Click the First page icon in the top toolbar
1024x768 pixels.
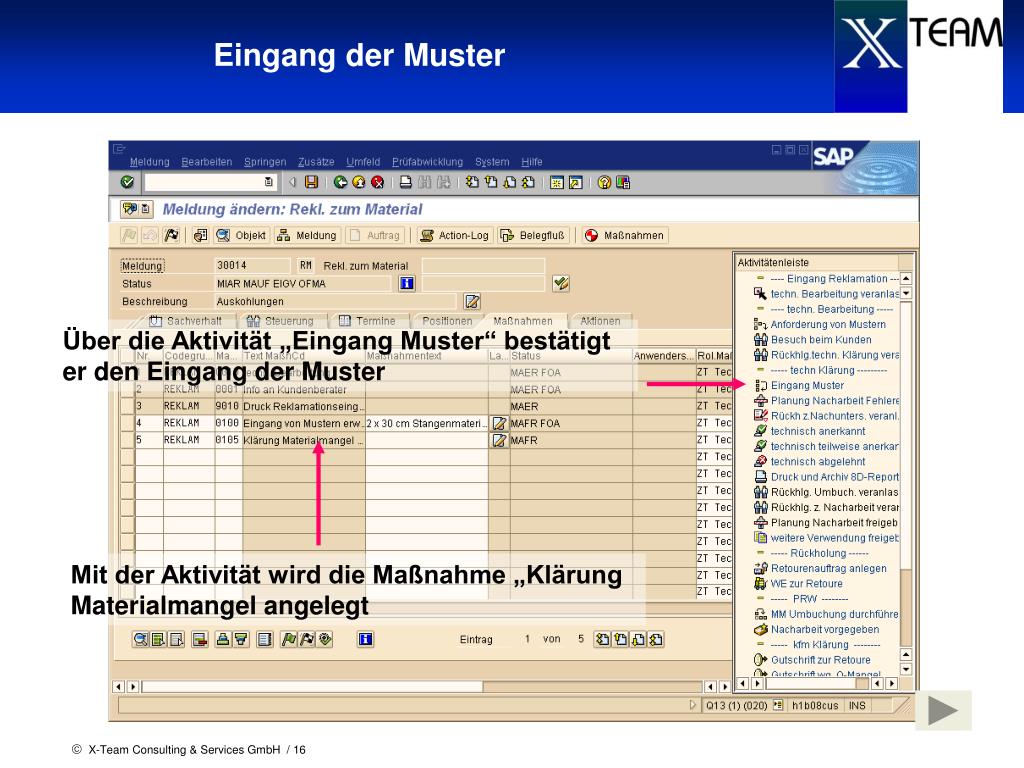[472, 182]
